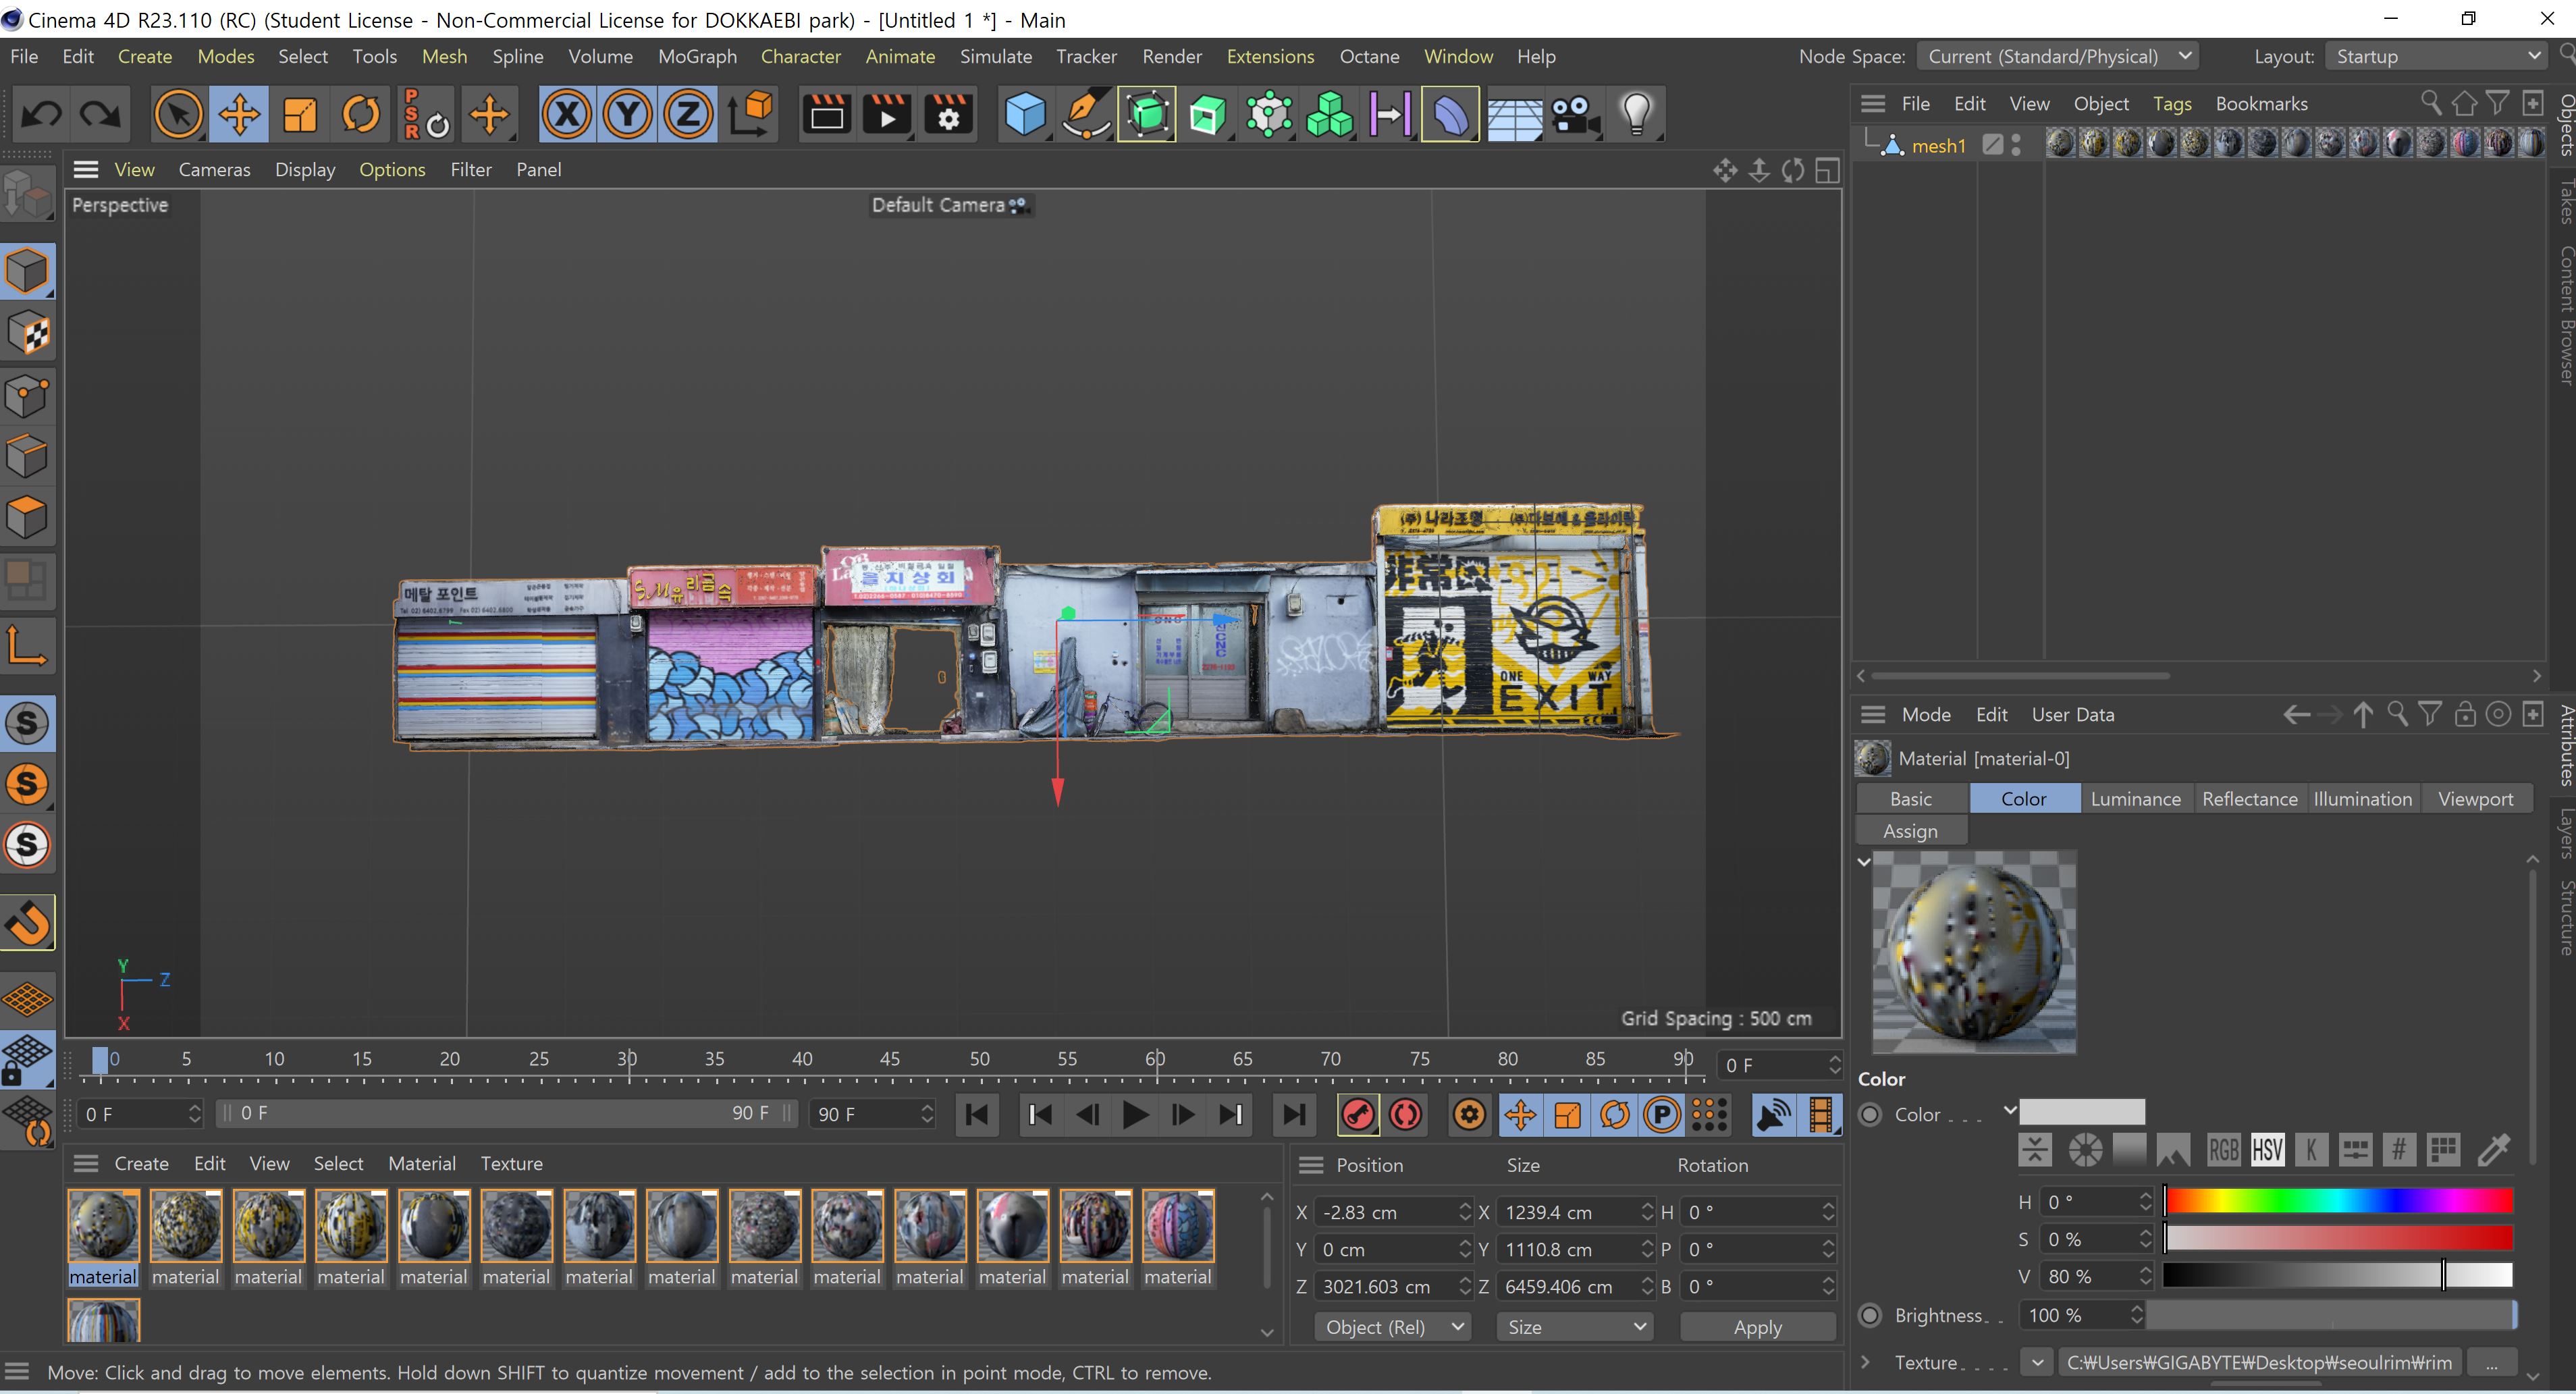Screen dimensions: 2576x1394
Task: Play animation forward
Action: (x=1135, y=1114)
